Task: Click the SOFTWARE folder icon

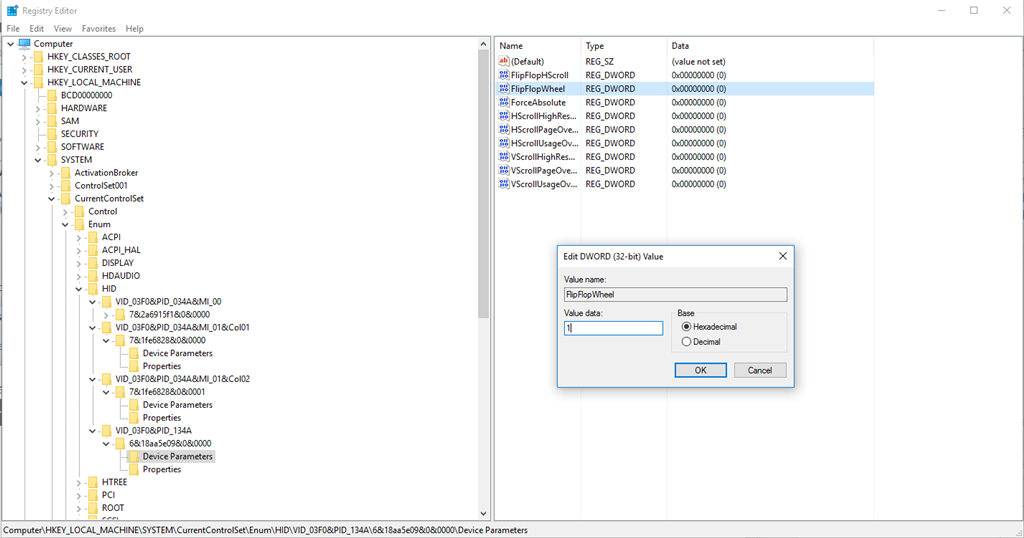Action: [52, 147]
